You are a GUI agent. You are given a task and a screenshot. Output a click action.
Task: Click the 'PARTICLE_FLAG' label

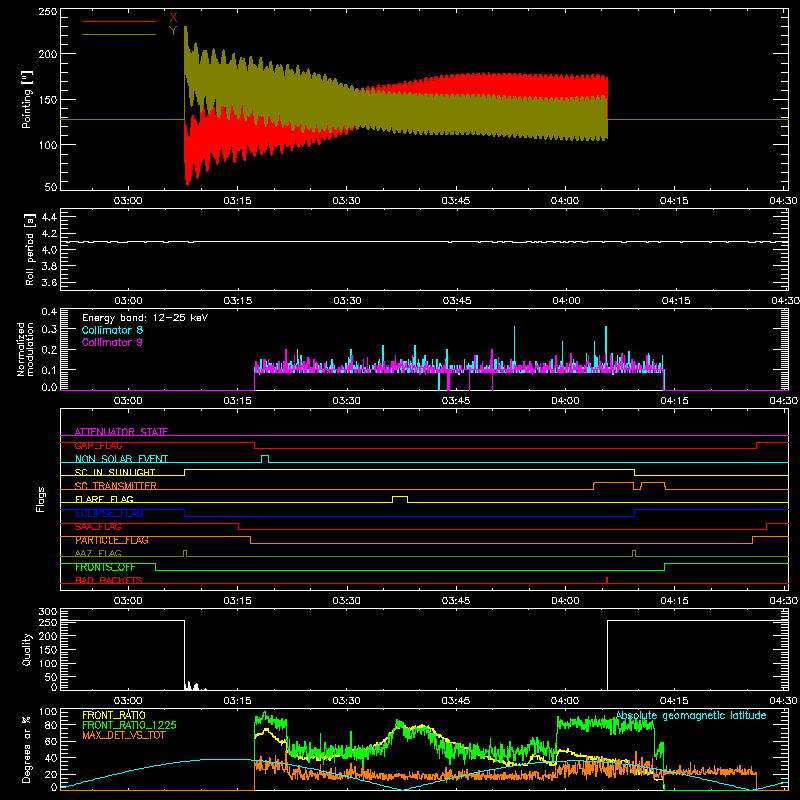(x=112, y=540)
